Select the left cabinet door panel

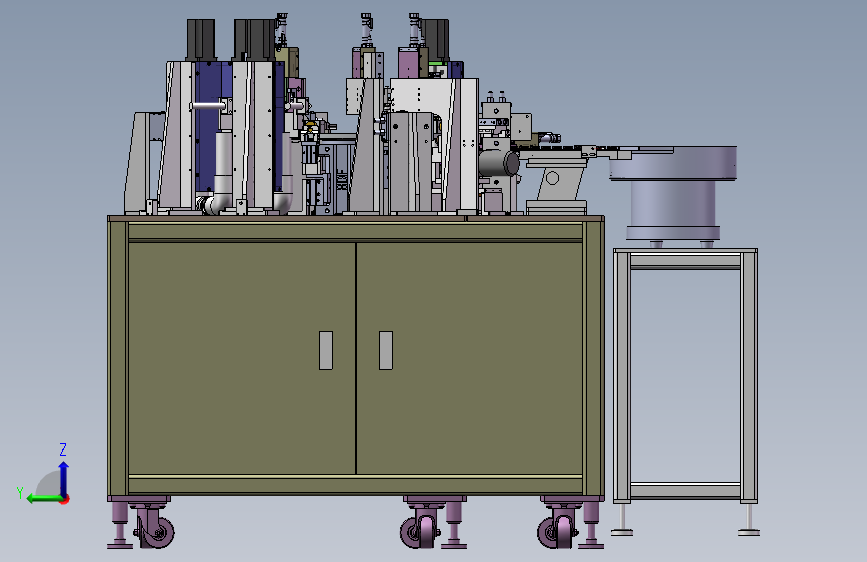tap(242, 358)
